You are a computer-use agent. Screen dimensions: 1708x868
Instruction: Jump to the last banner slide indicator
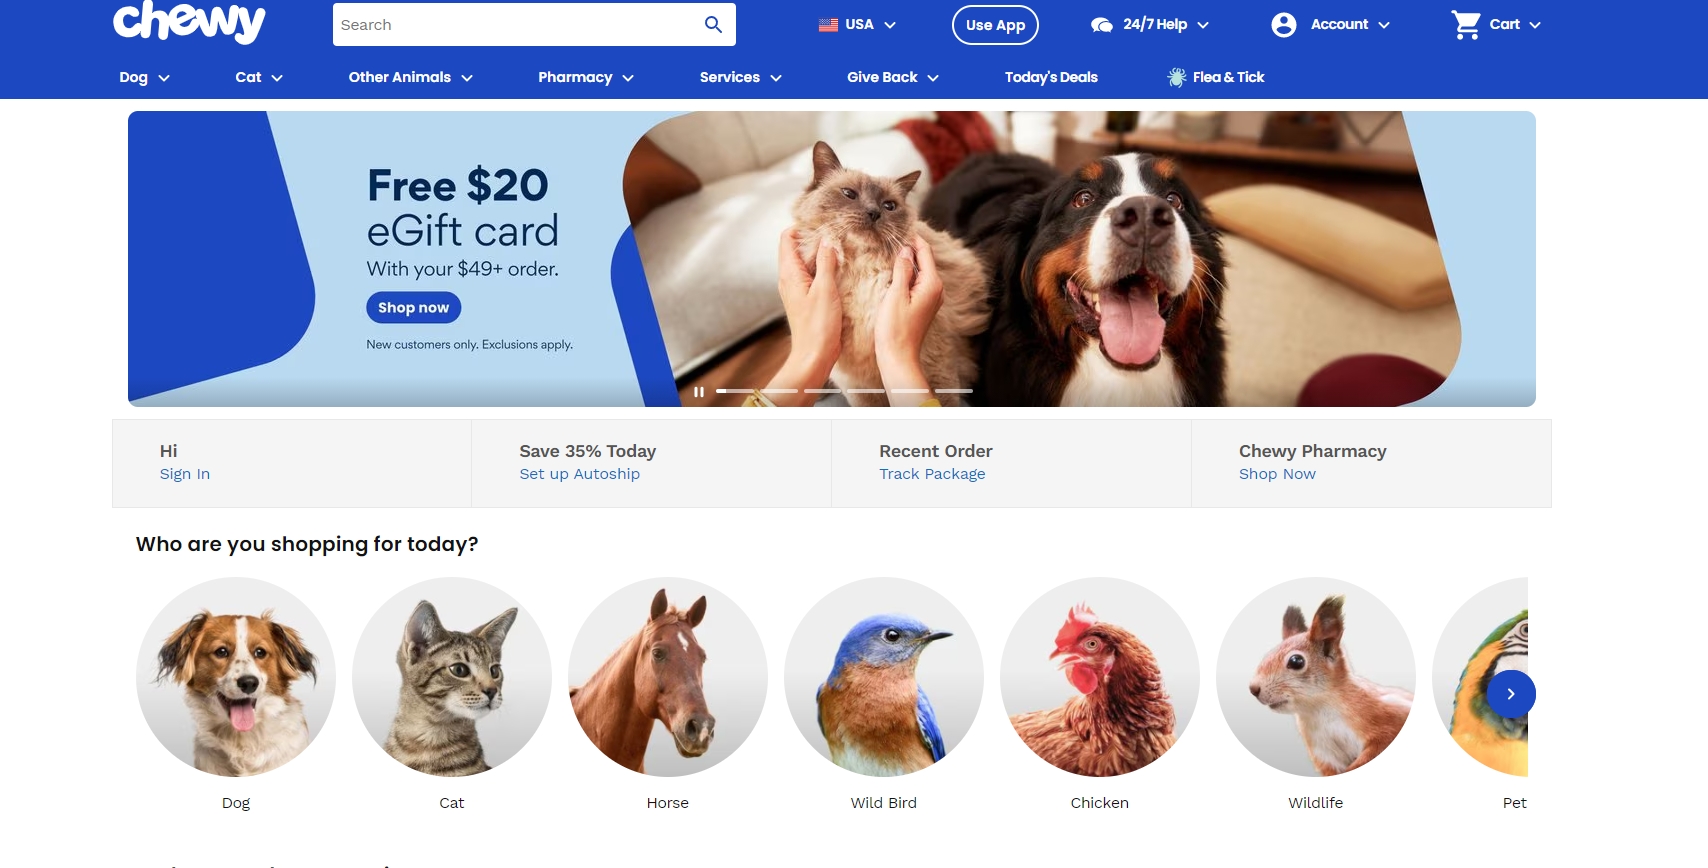tap(954, 391)
